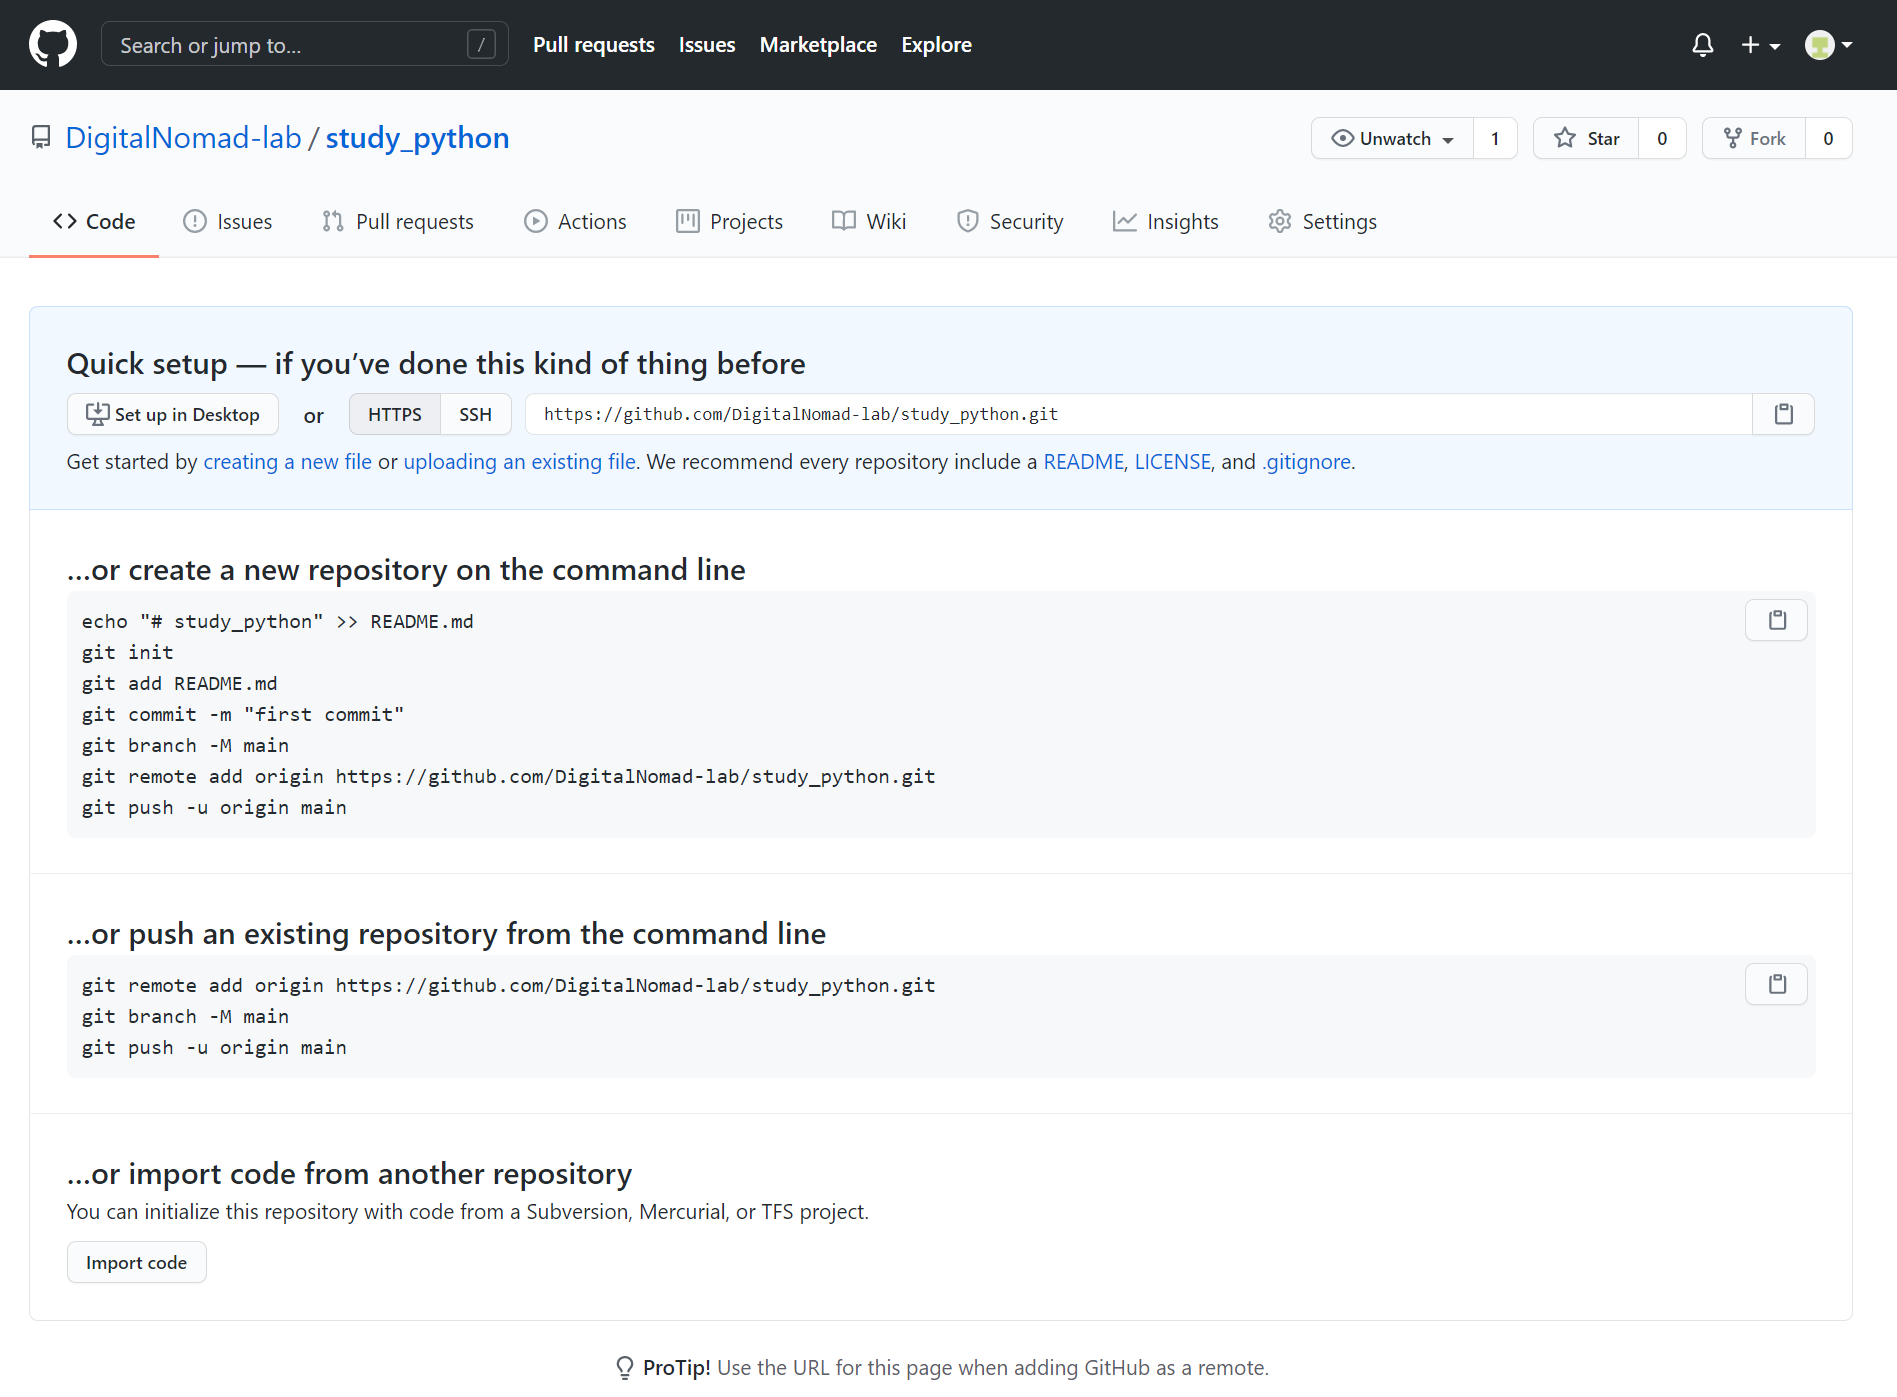
Task: Switch to the Actions tab
Action: coord(575,222)
